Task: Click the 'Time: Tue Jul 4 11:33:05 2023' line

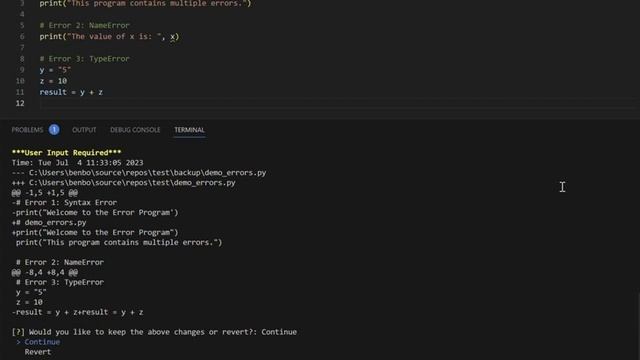Action: 78,163
